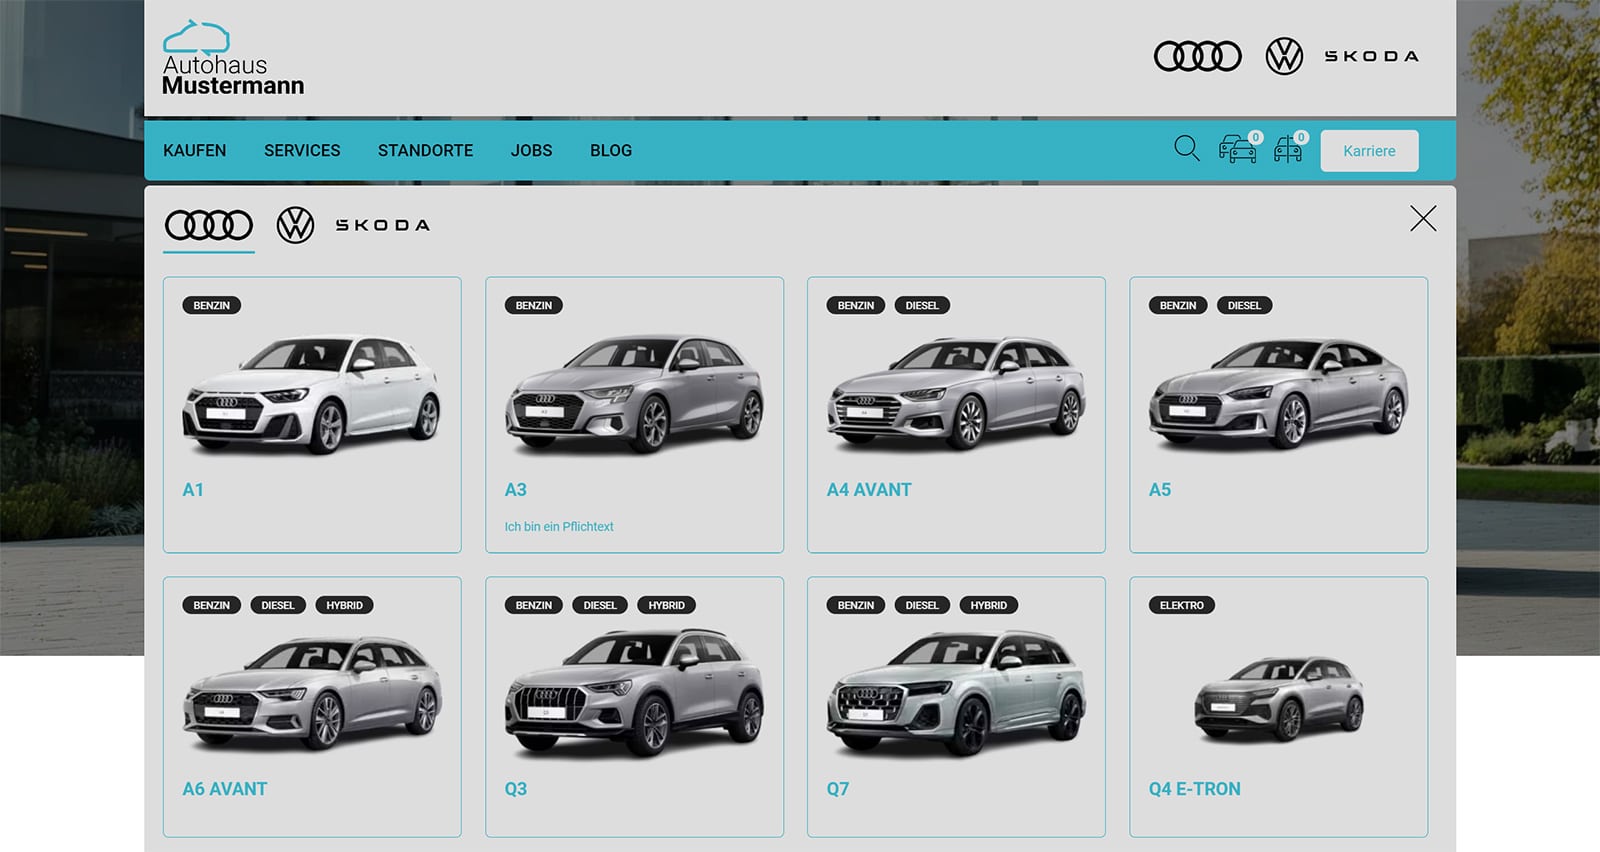Click the BENZIN tag on the A5 card
The image size is (1600, 852).
click(x=1177, y=305)
